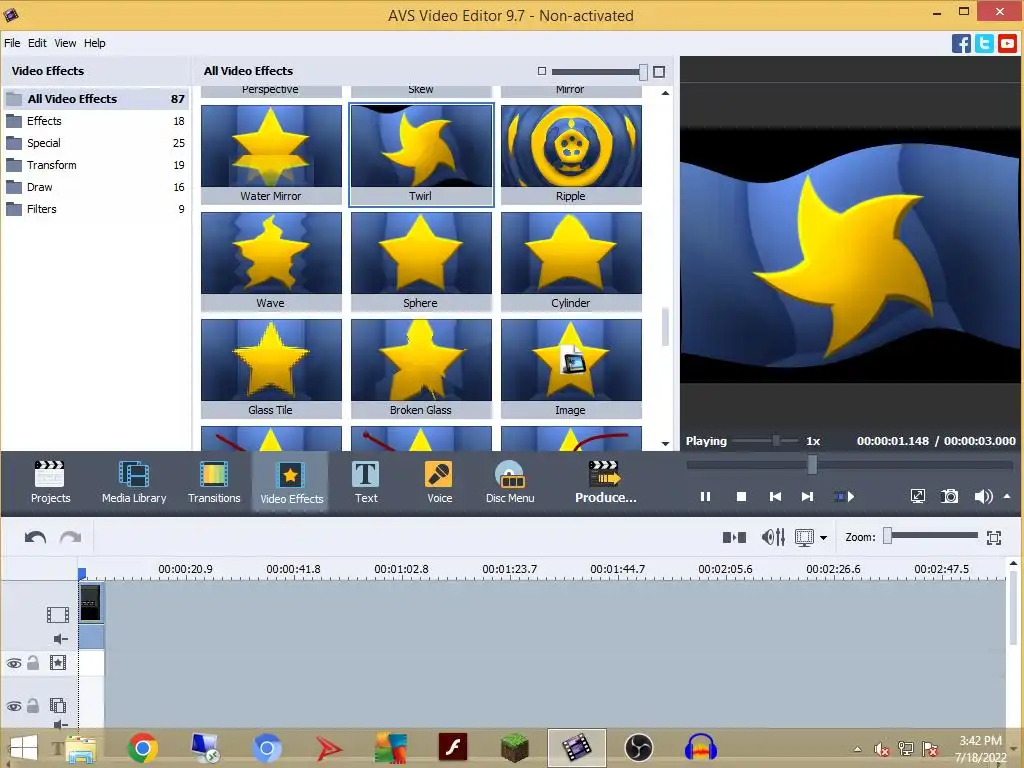This screenshot has width=1024, height=768.
Task: Select the Water Mirror effect
Action: click(271, 154)
